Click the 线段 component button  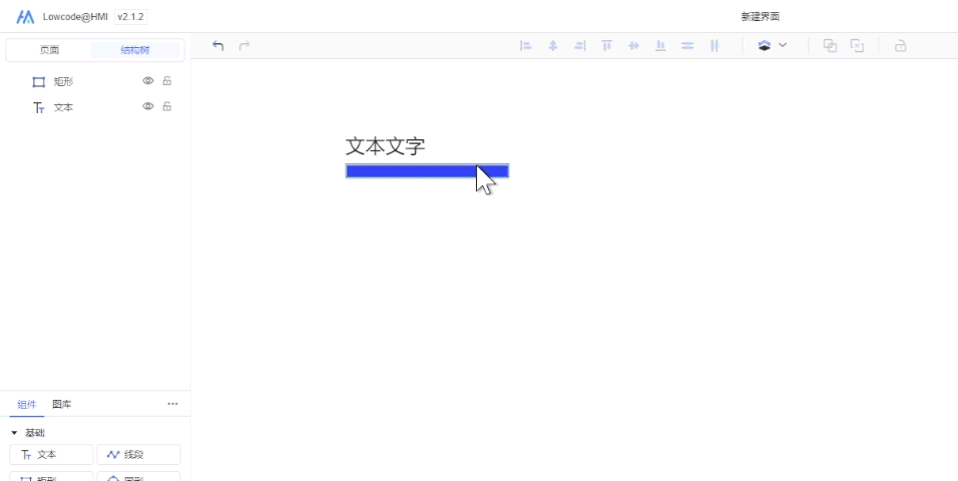point(139,455)
